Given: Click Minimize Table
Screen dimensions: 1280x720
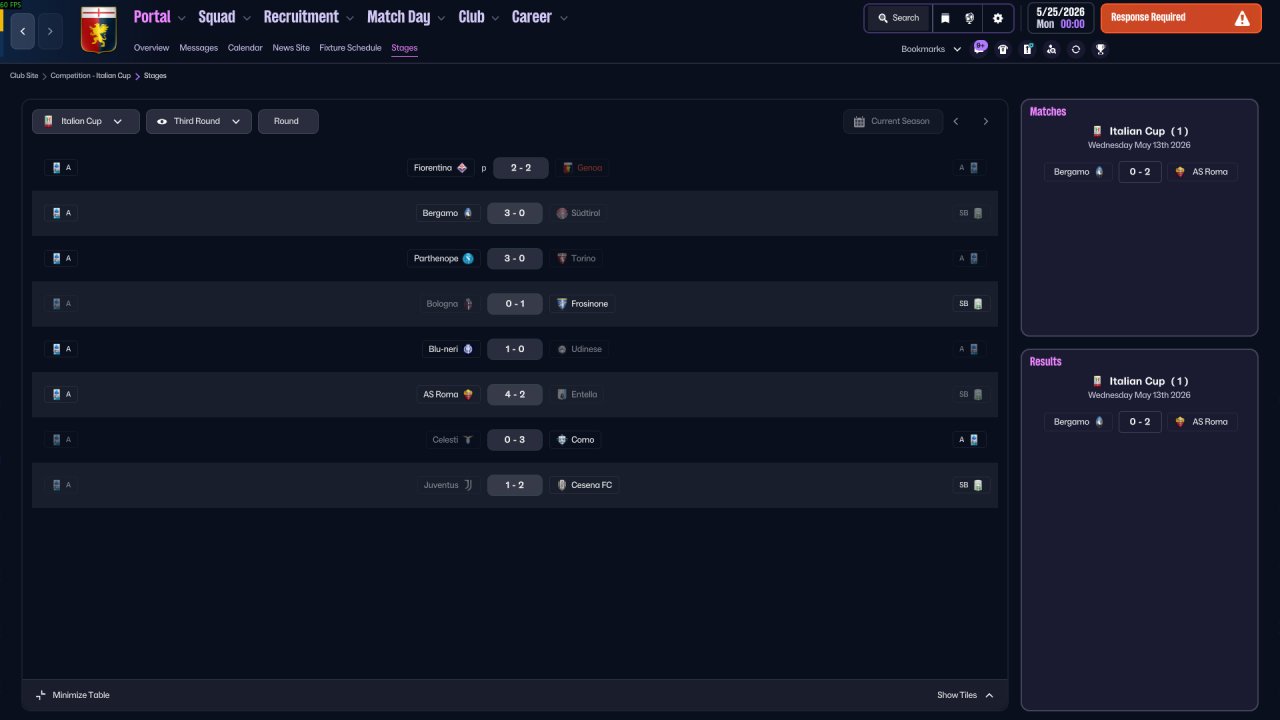Looking at the screenshot, I should click(x=73, y=695).
